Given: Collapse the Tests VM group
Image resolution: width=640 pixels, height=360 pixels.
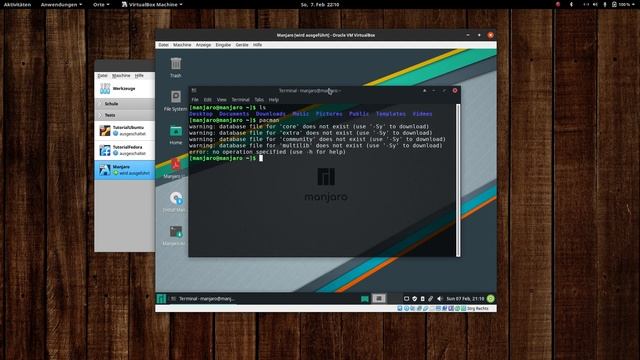Looking at the screenshot, I should click(x=100, y=115).
